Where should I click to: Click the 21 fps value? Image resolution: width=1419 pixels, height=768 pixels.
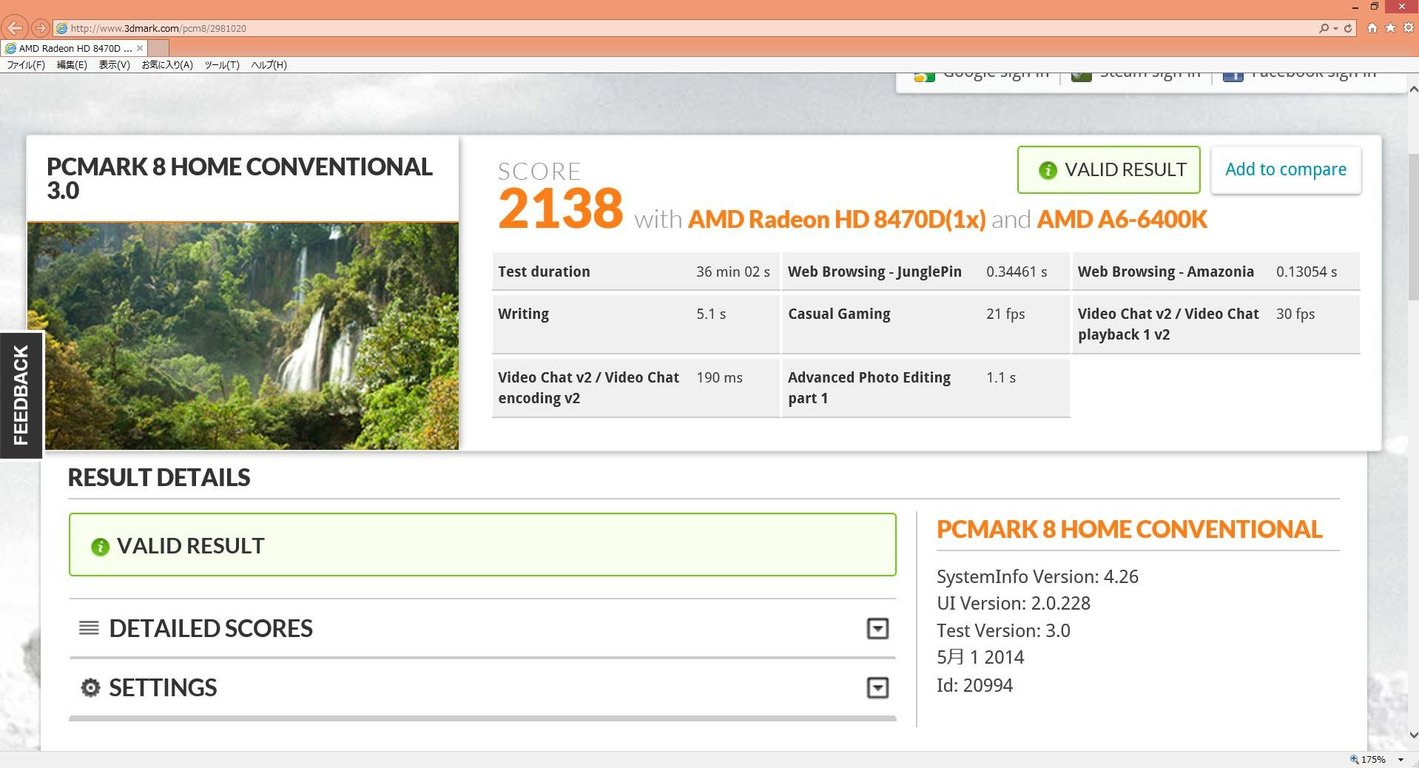[1005, 314]
